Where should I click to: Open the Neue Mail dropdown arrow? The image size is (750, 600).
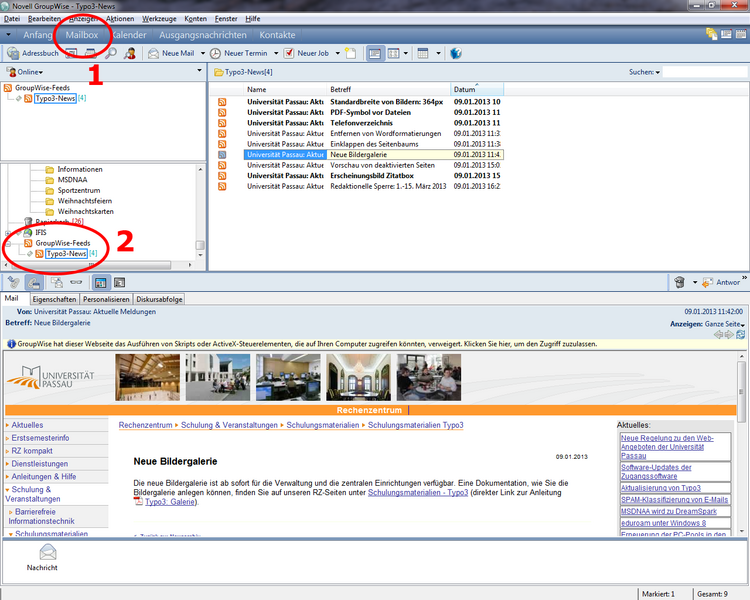point(203,53)
